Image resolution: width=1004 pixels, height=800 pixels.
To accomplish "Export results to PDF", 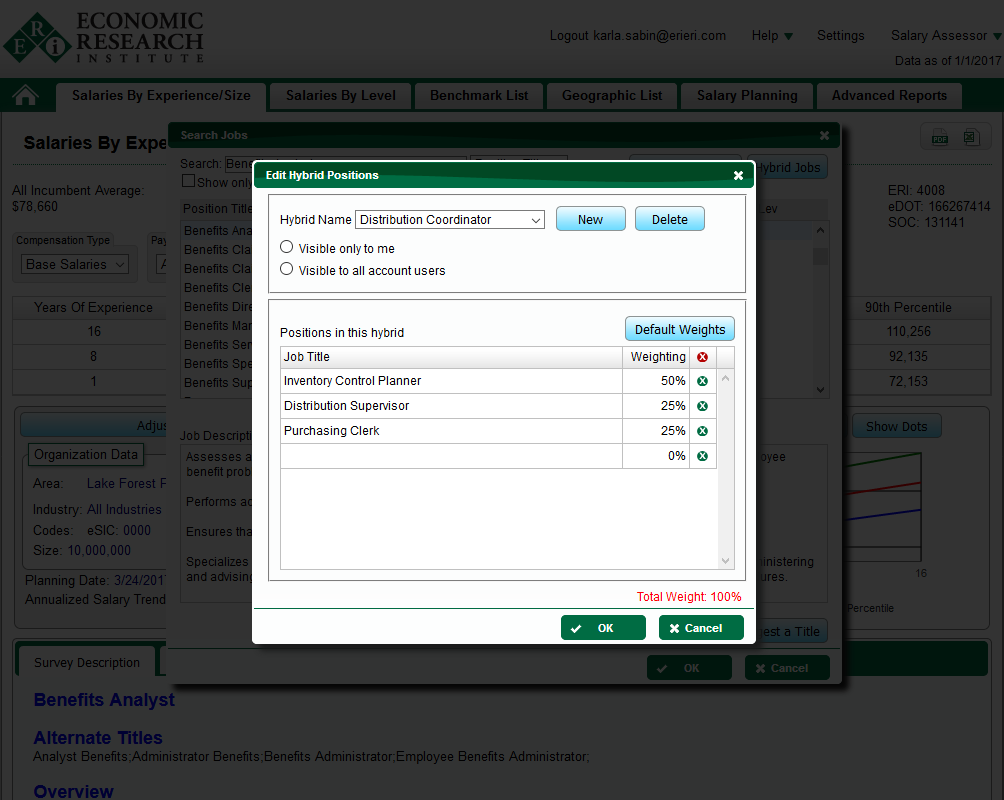I will [938, 135].
